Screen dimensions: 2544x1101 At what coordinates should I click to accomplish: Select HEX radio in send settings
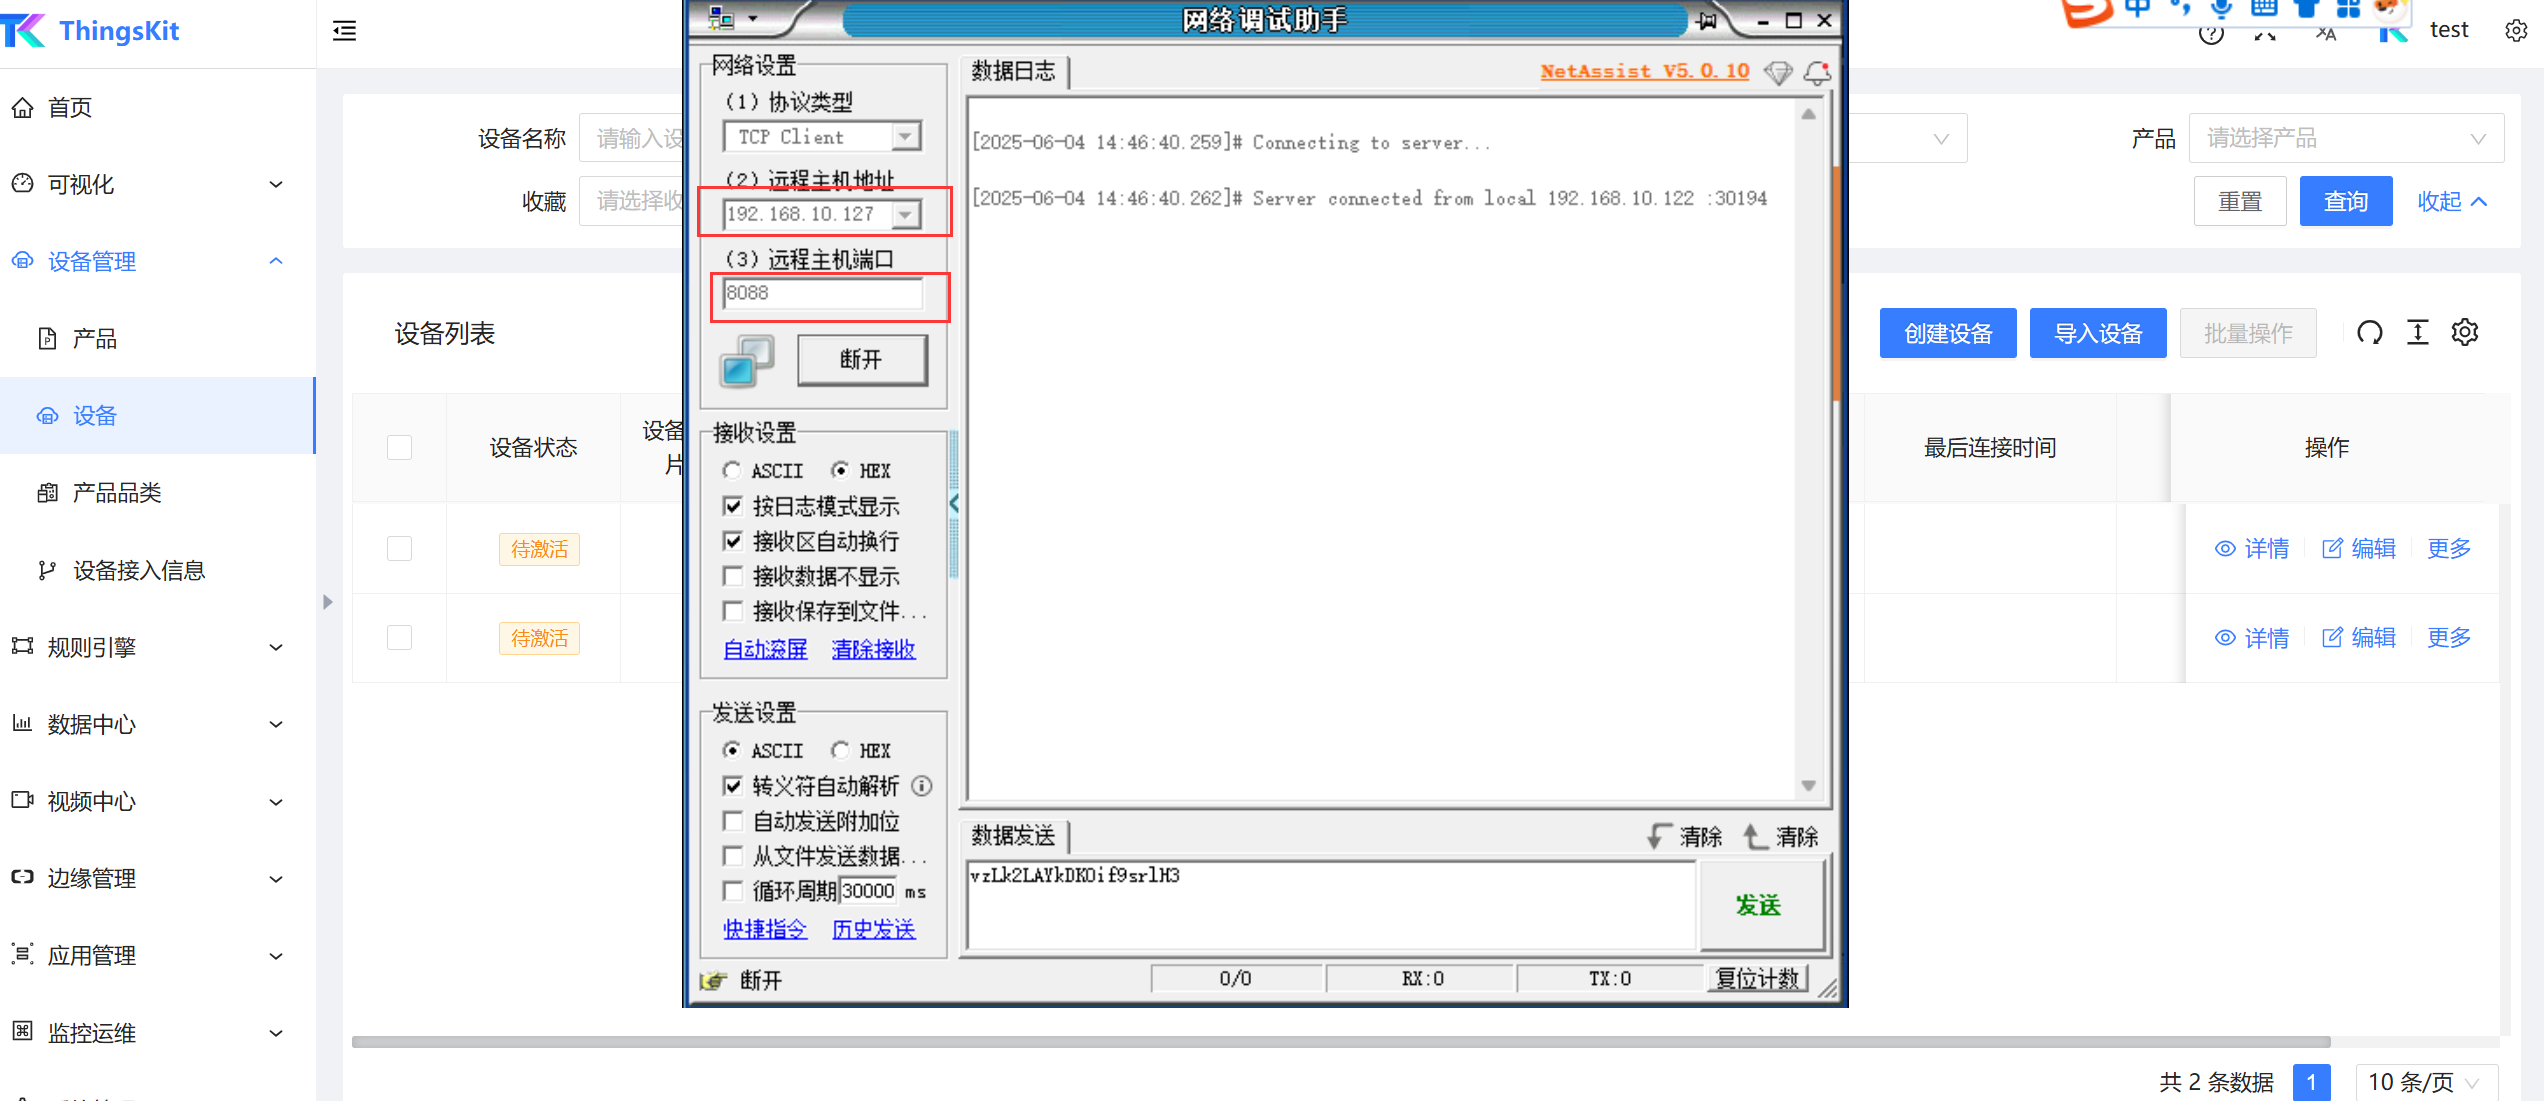840,750
